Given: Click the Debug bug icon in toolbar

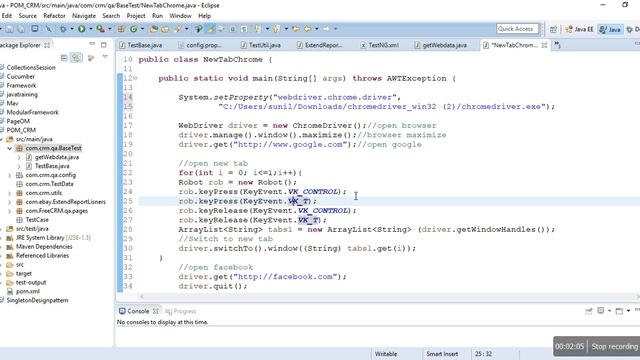Looking at the screenshot, I should click(x=63, y=29).
